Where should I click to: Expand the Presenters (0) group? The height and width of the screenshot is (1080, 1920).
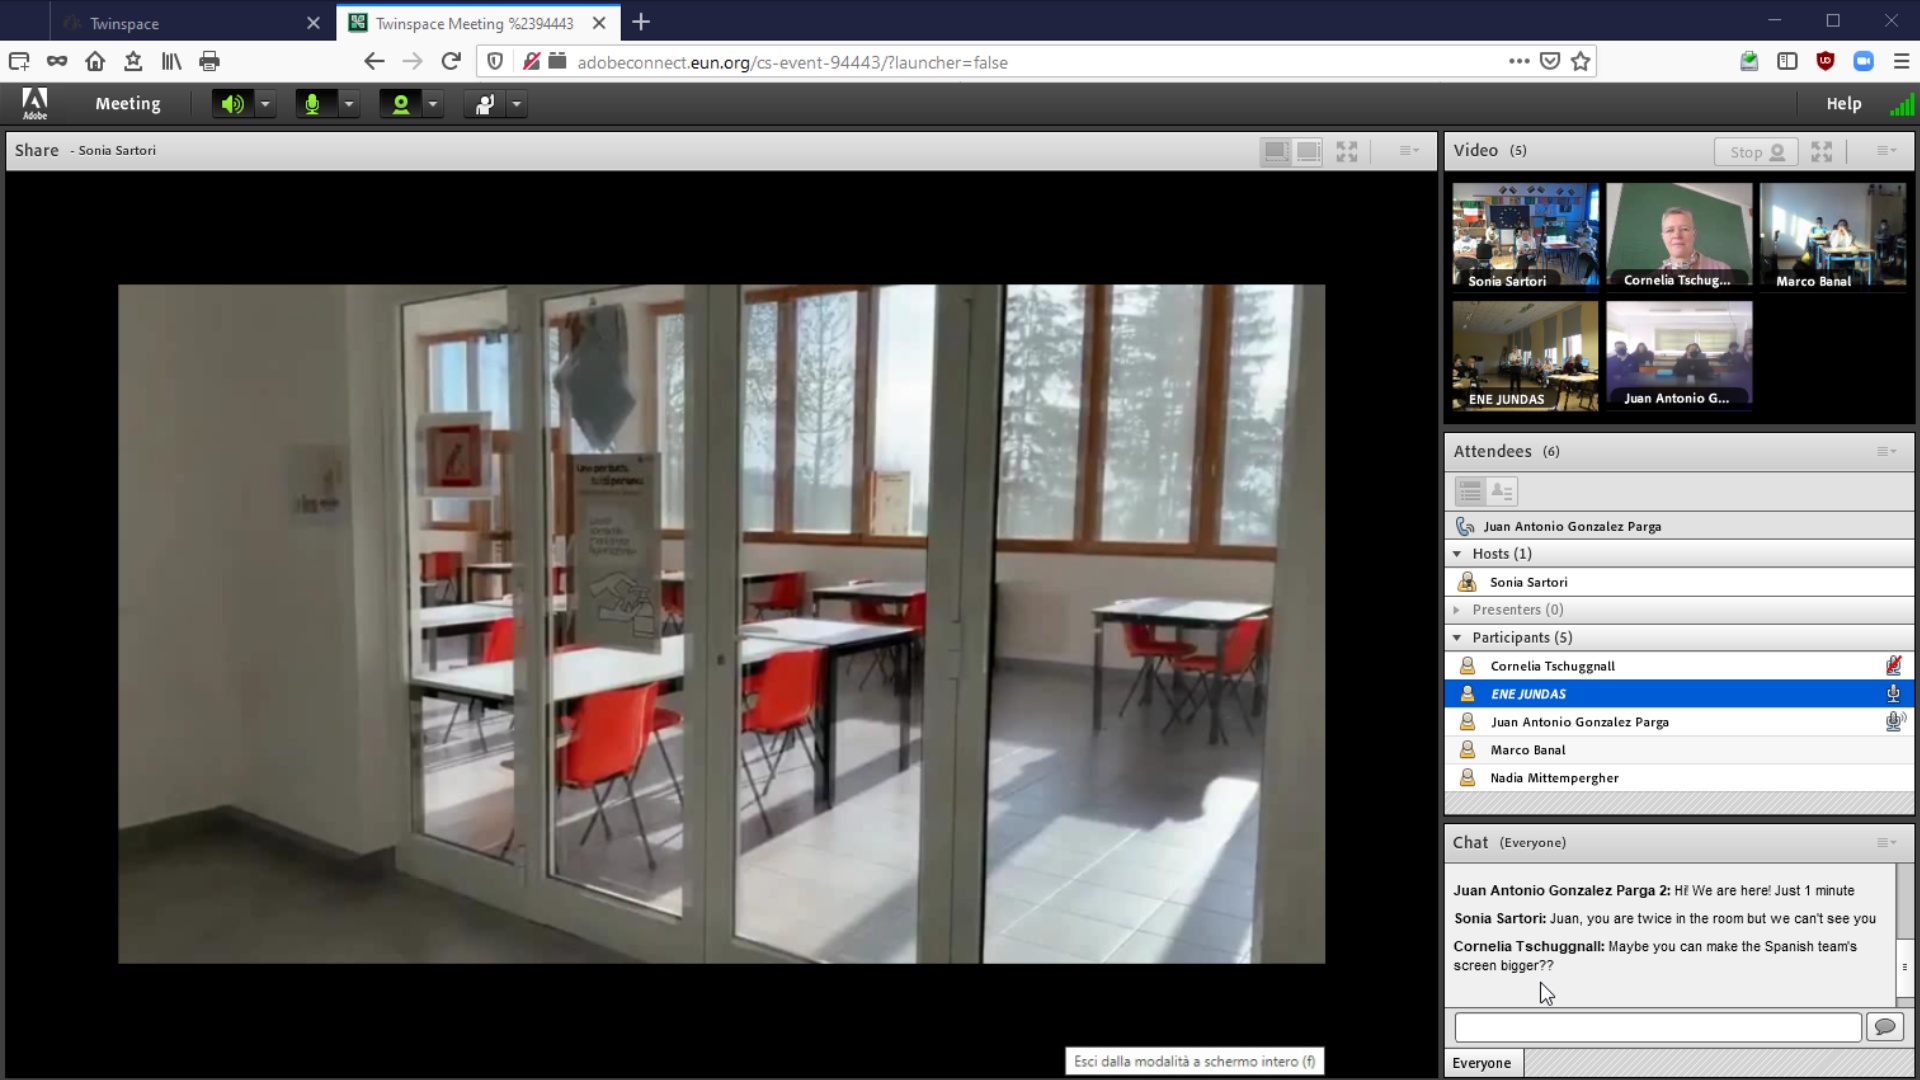1457,610
